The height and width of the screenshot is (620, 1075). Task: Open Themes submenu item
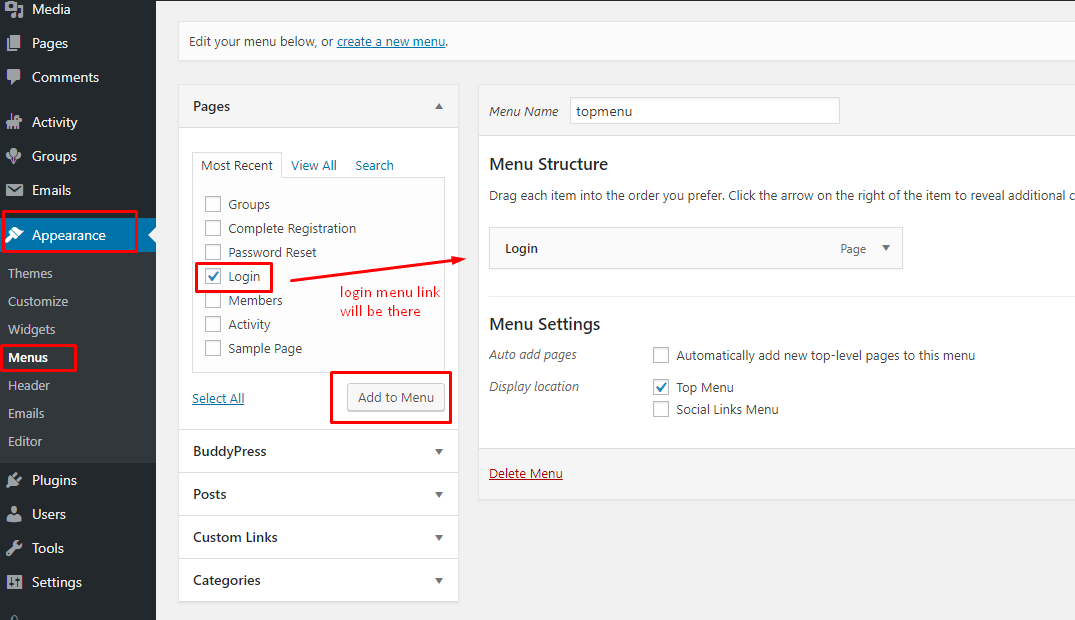30,274
